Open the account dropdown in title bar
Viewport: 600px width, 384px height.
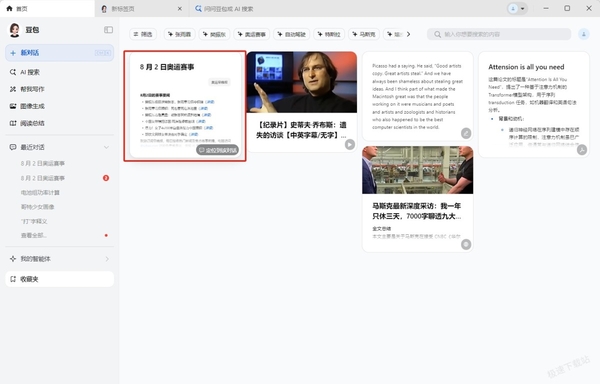(517, 8)
